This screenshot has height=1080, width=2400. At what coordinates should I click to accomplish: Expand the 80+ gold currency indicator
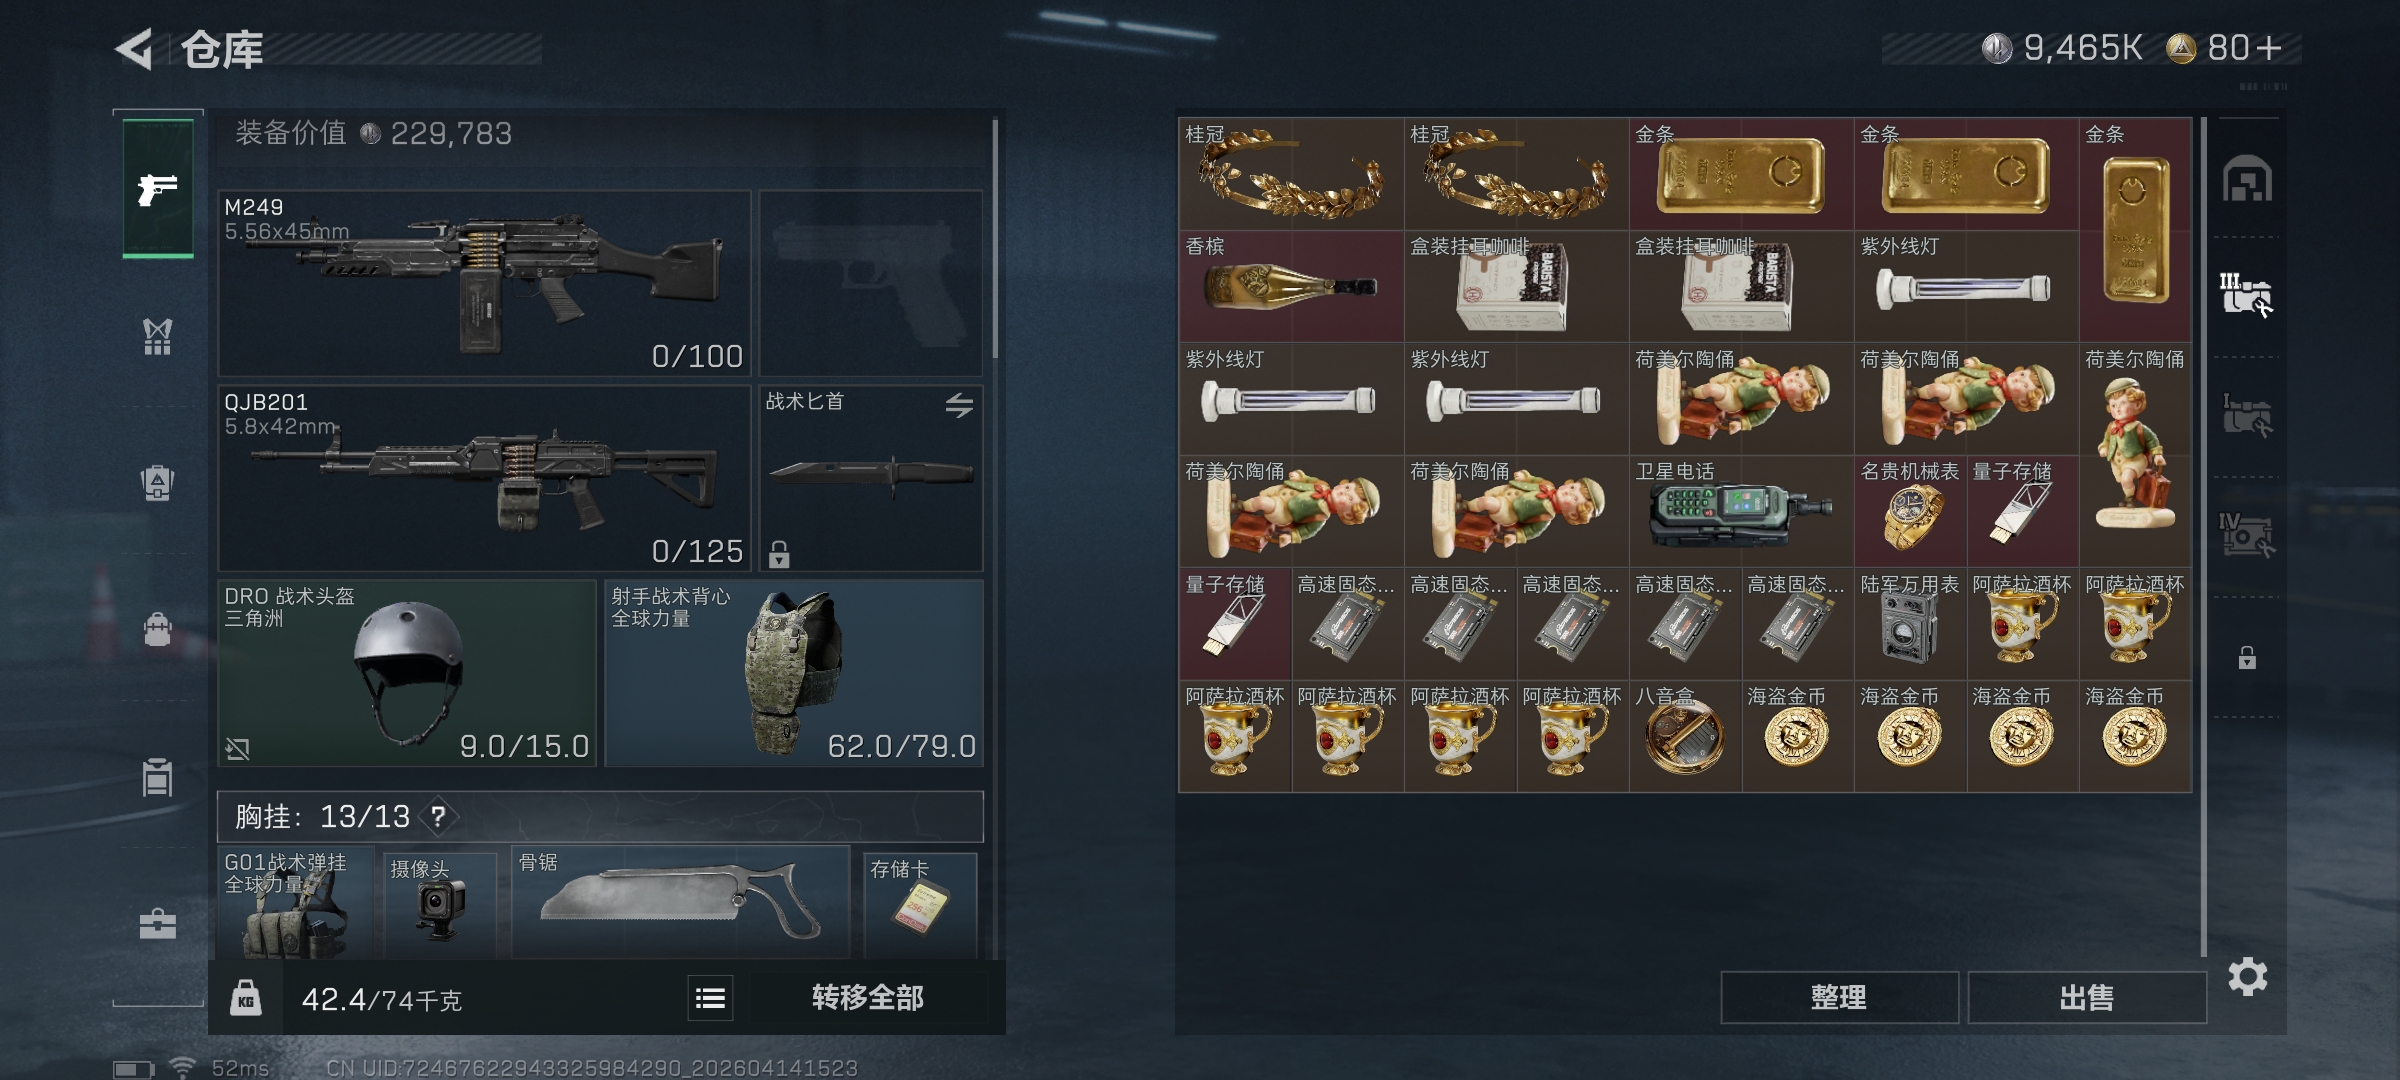(x=2224, y=48)
